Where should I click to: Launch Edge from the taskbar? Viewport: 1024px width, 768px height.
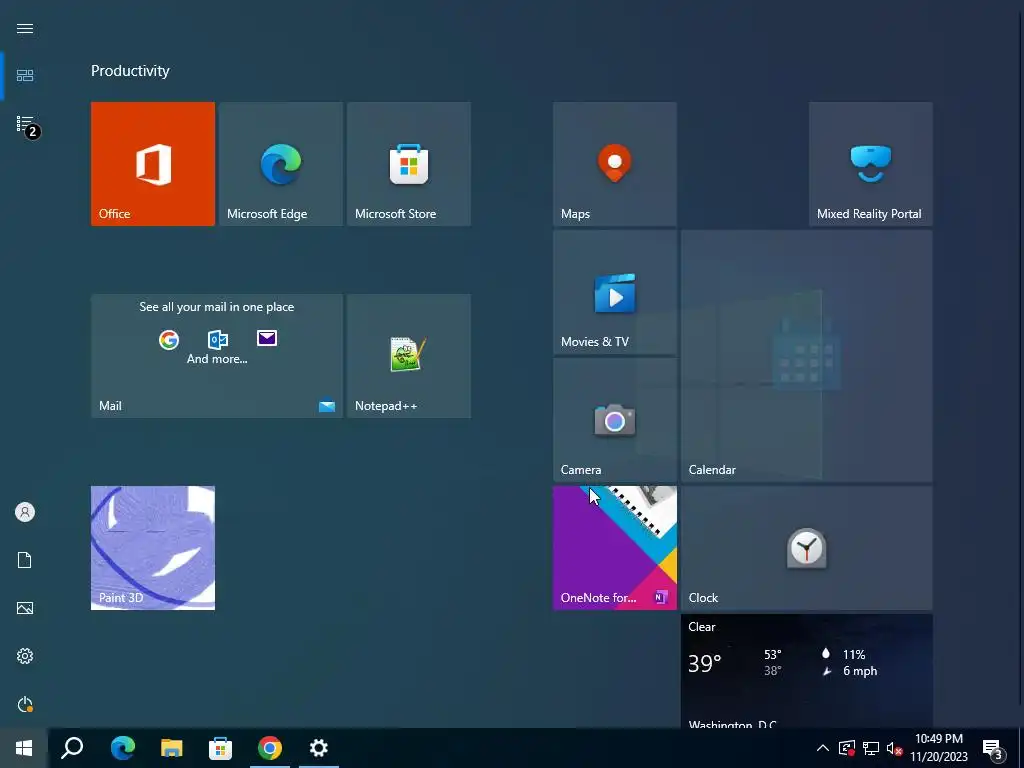[x=123, y=748]
